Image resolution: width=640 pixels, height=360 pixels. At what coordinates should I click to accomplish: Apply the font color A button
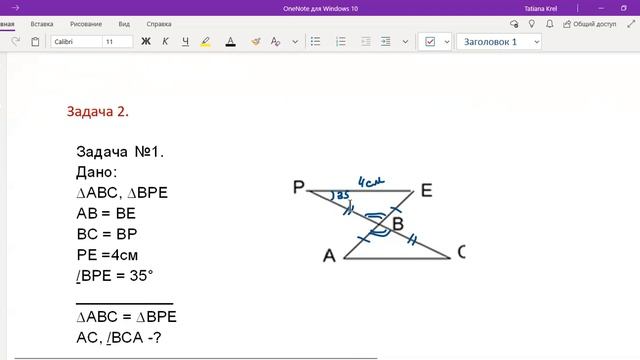[230, 41]
